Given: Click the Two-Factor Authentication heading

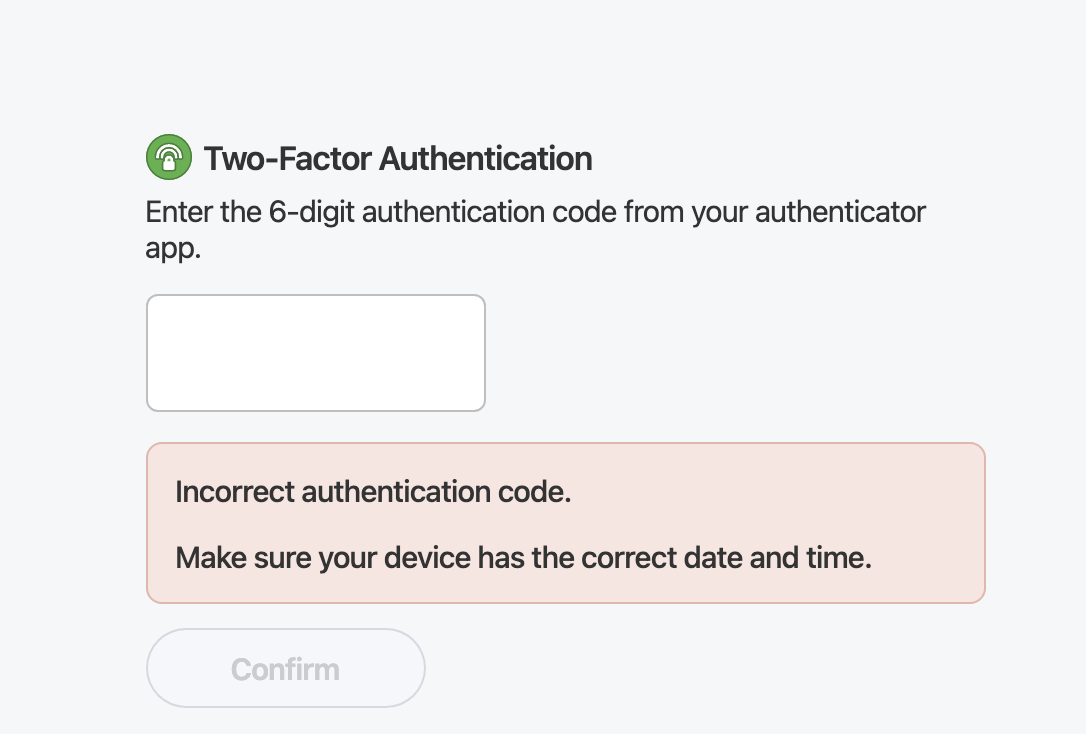Looking at the screenshot, I should pos(398,158).
